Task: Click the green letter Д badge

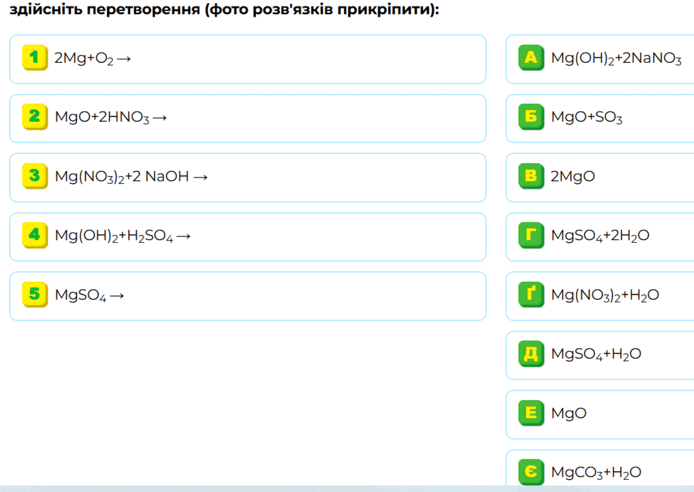Action: [x=531, y=354]
